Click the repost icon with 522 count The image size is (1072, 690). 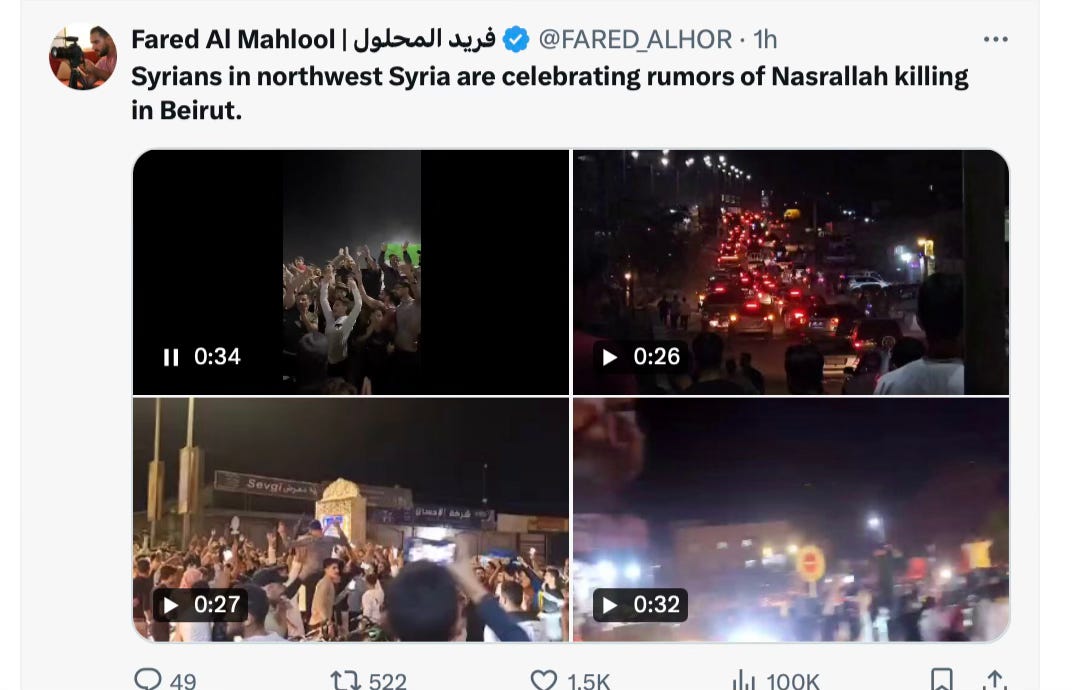[345, 680]
